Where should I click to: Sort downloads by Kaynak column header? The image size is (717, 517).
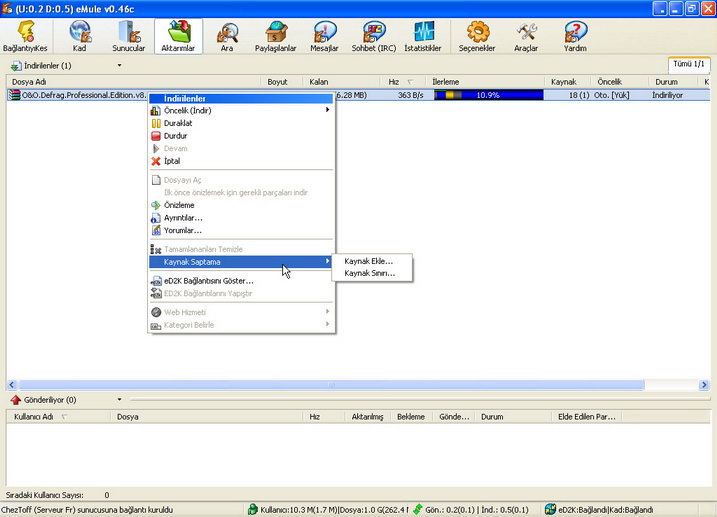coord(567,82)
